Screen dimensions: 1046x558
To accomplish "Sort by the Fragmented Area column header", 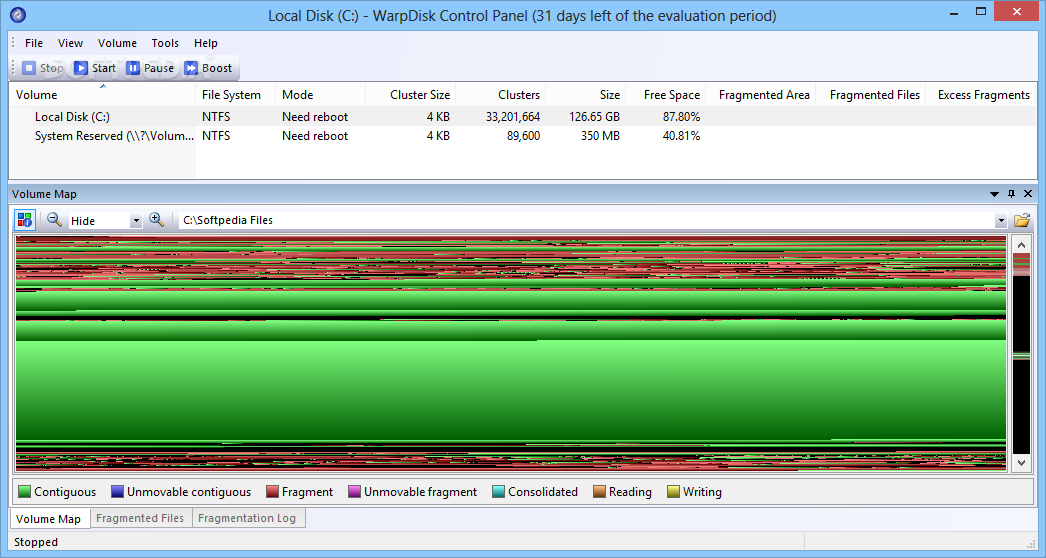I will coord(760,95).
